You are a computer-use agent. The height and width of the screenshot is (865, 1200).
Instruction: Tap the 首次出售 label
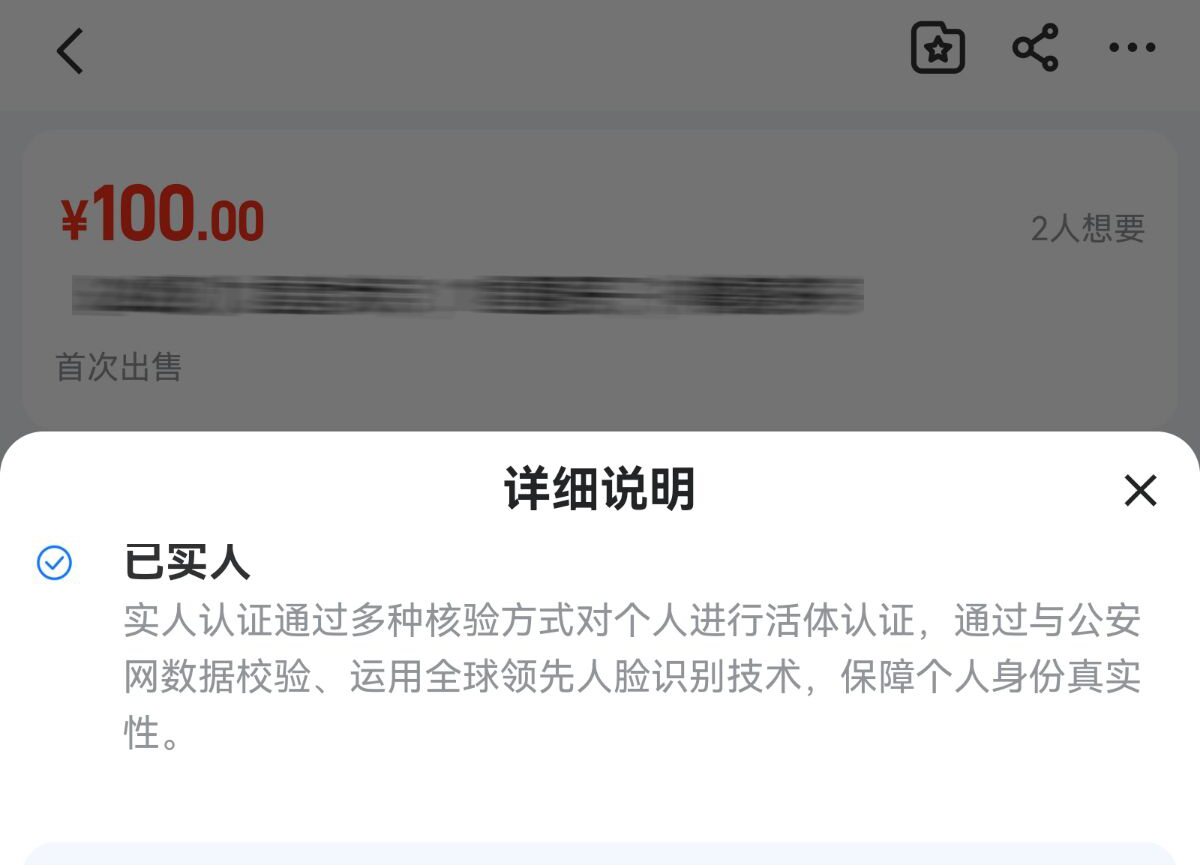click(118, 367)
